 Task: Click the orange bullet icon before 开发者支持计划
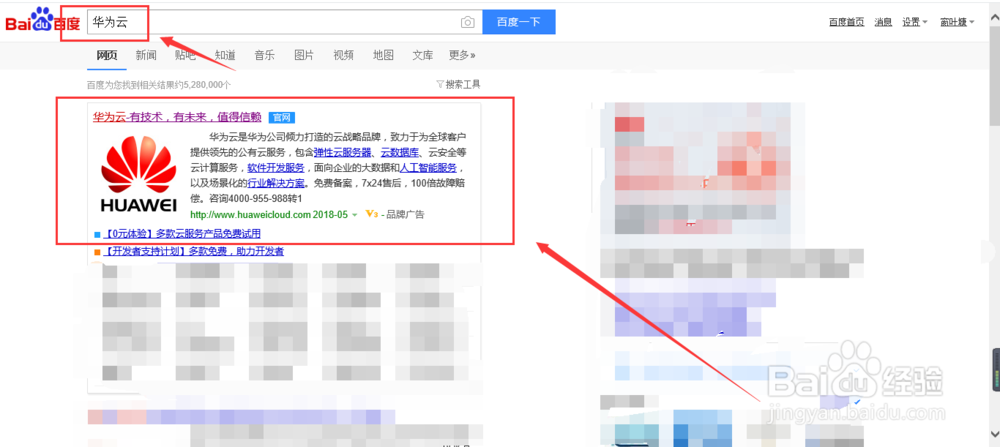(97, 252)
